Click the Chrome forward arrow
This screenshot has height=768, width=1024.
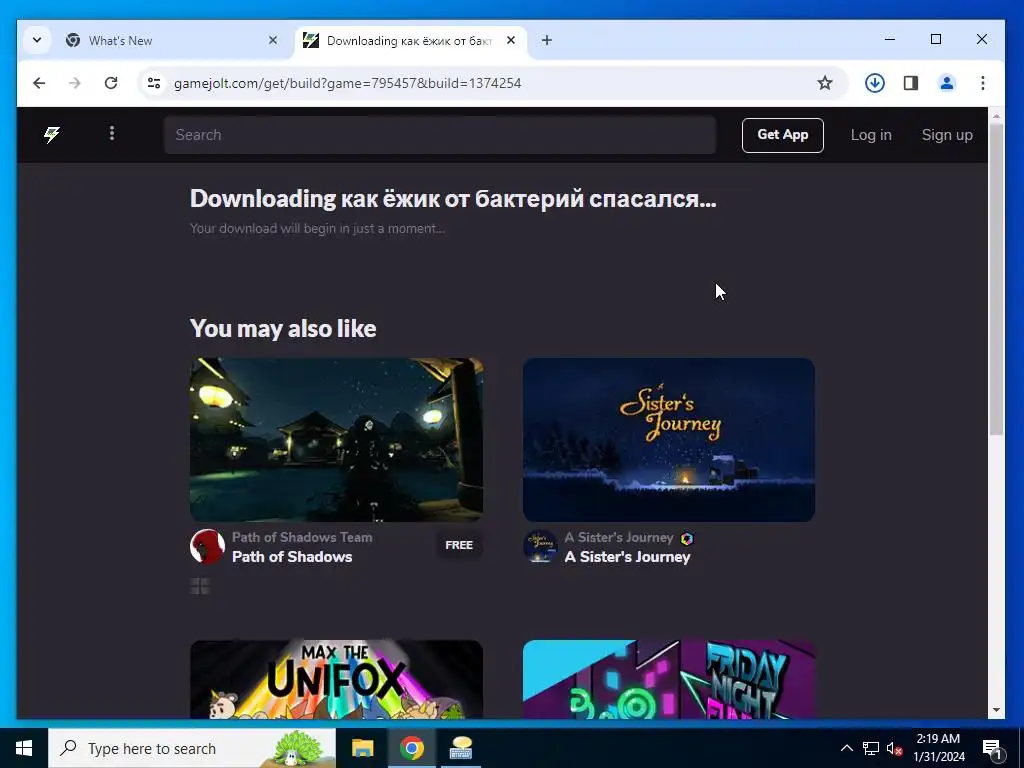tap(75, 83)
